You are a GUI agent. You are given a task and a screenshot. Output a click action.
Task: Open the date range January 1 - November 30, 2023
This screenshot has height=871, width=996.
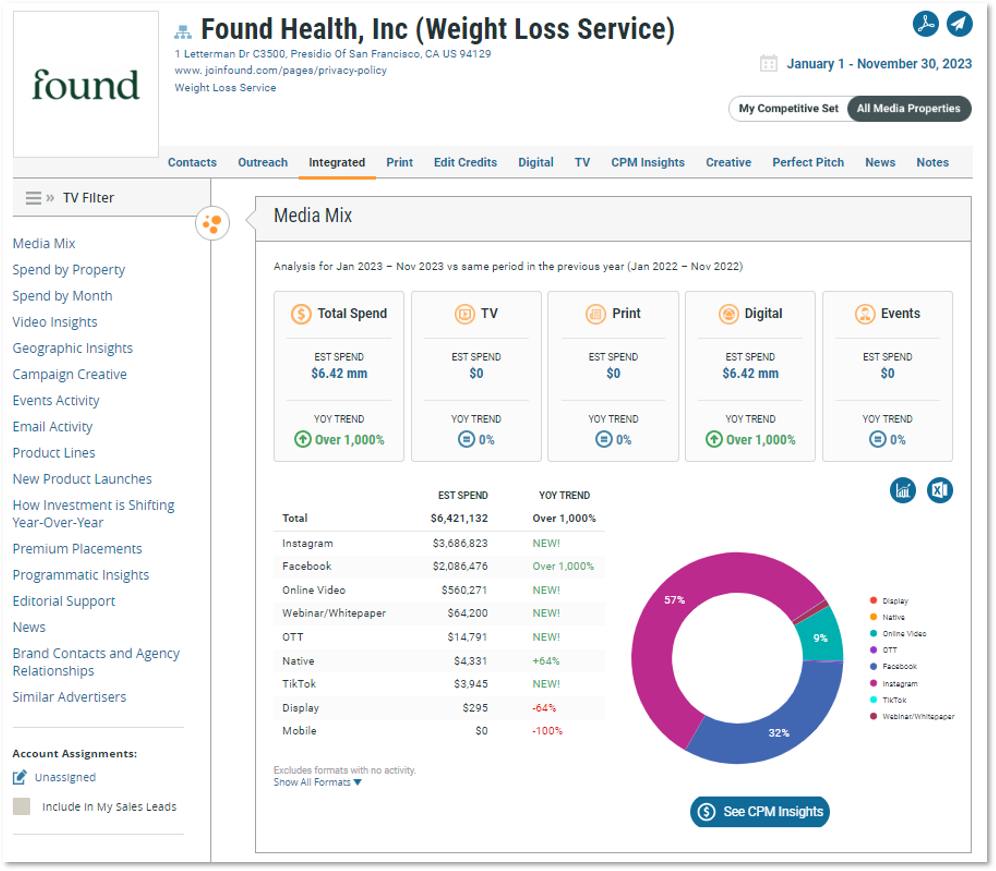click(x=879, y=64)
